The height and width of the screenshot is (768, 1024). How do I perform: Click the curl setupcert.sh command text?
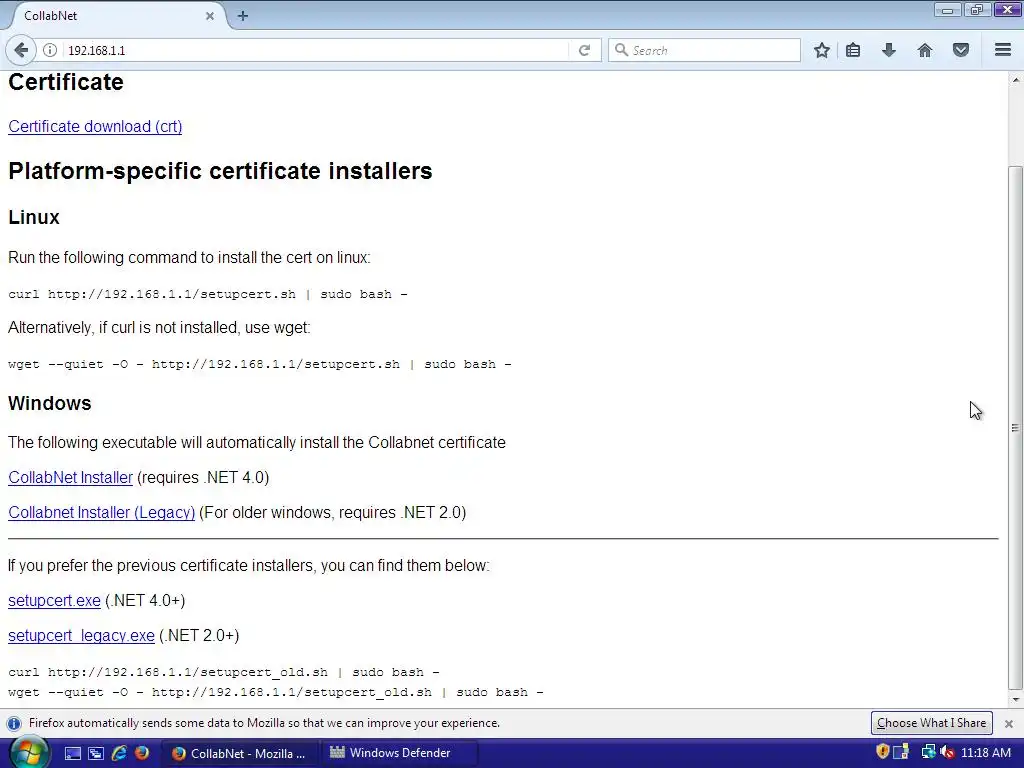208,295
